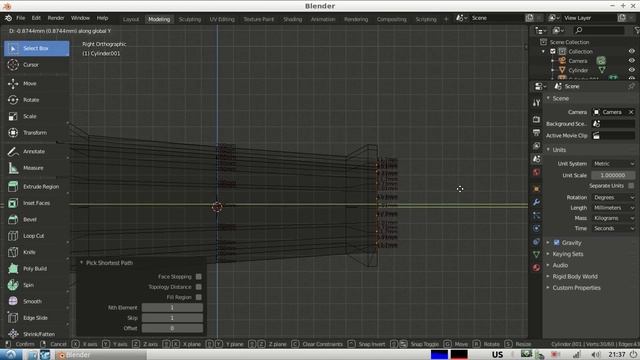Open the File menu

point(20,18)
